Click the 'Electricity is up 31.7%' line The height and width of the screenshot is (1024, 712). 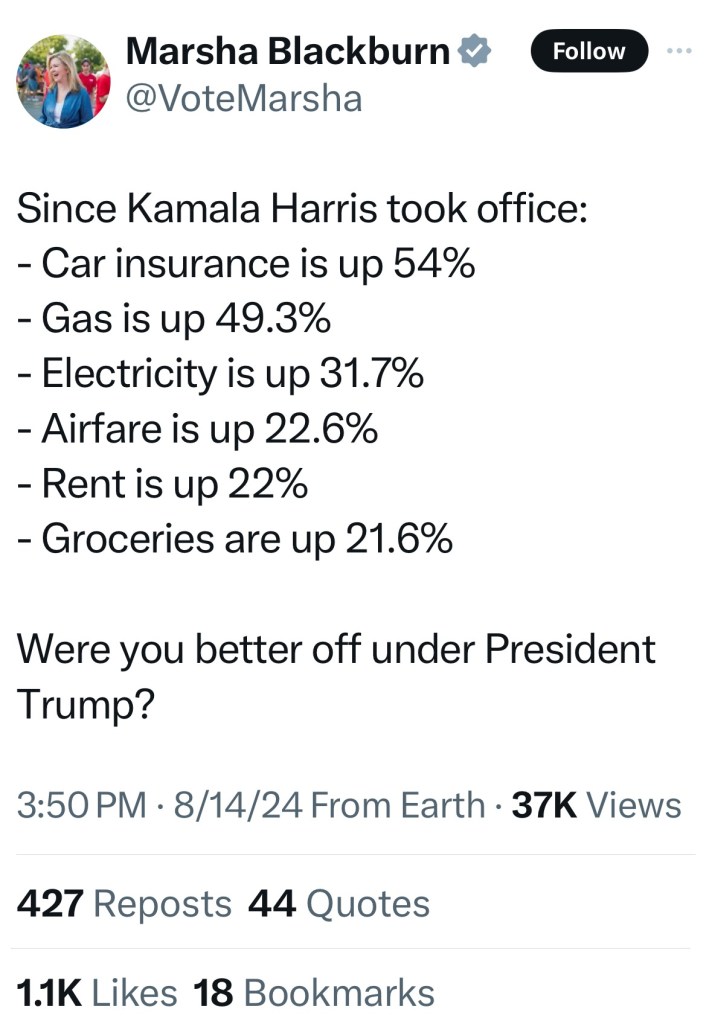(x=221, y=375)
